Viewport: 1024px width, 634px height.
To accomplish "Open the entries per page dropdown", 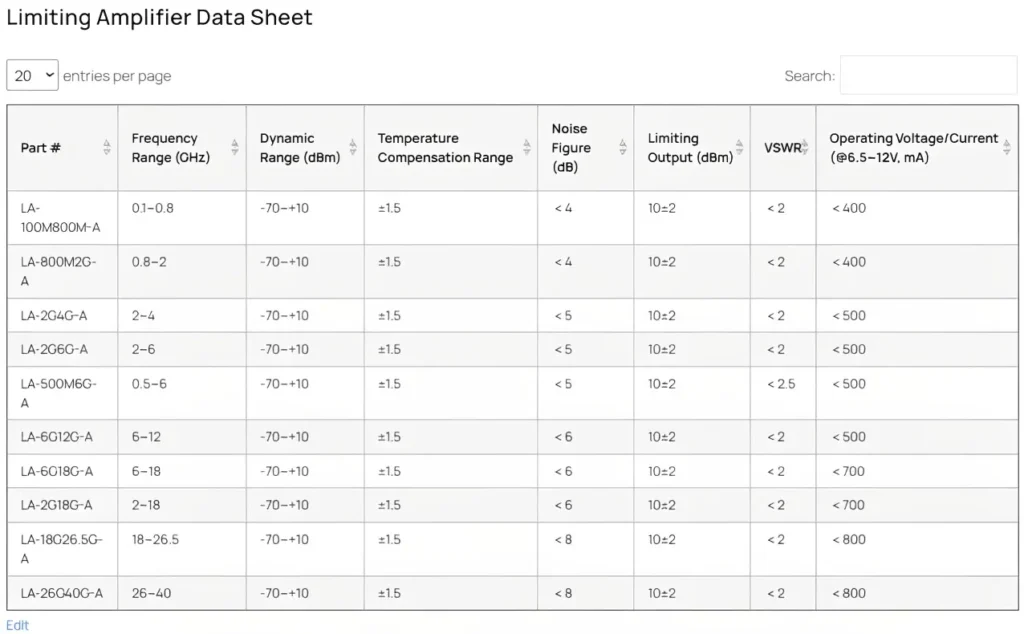I will [32, 75].
